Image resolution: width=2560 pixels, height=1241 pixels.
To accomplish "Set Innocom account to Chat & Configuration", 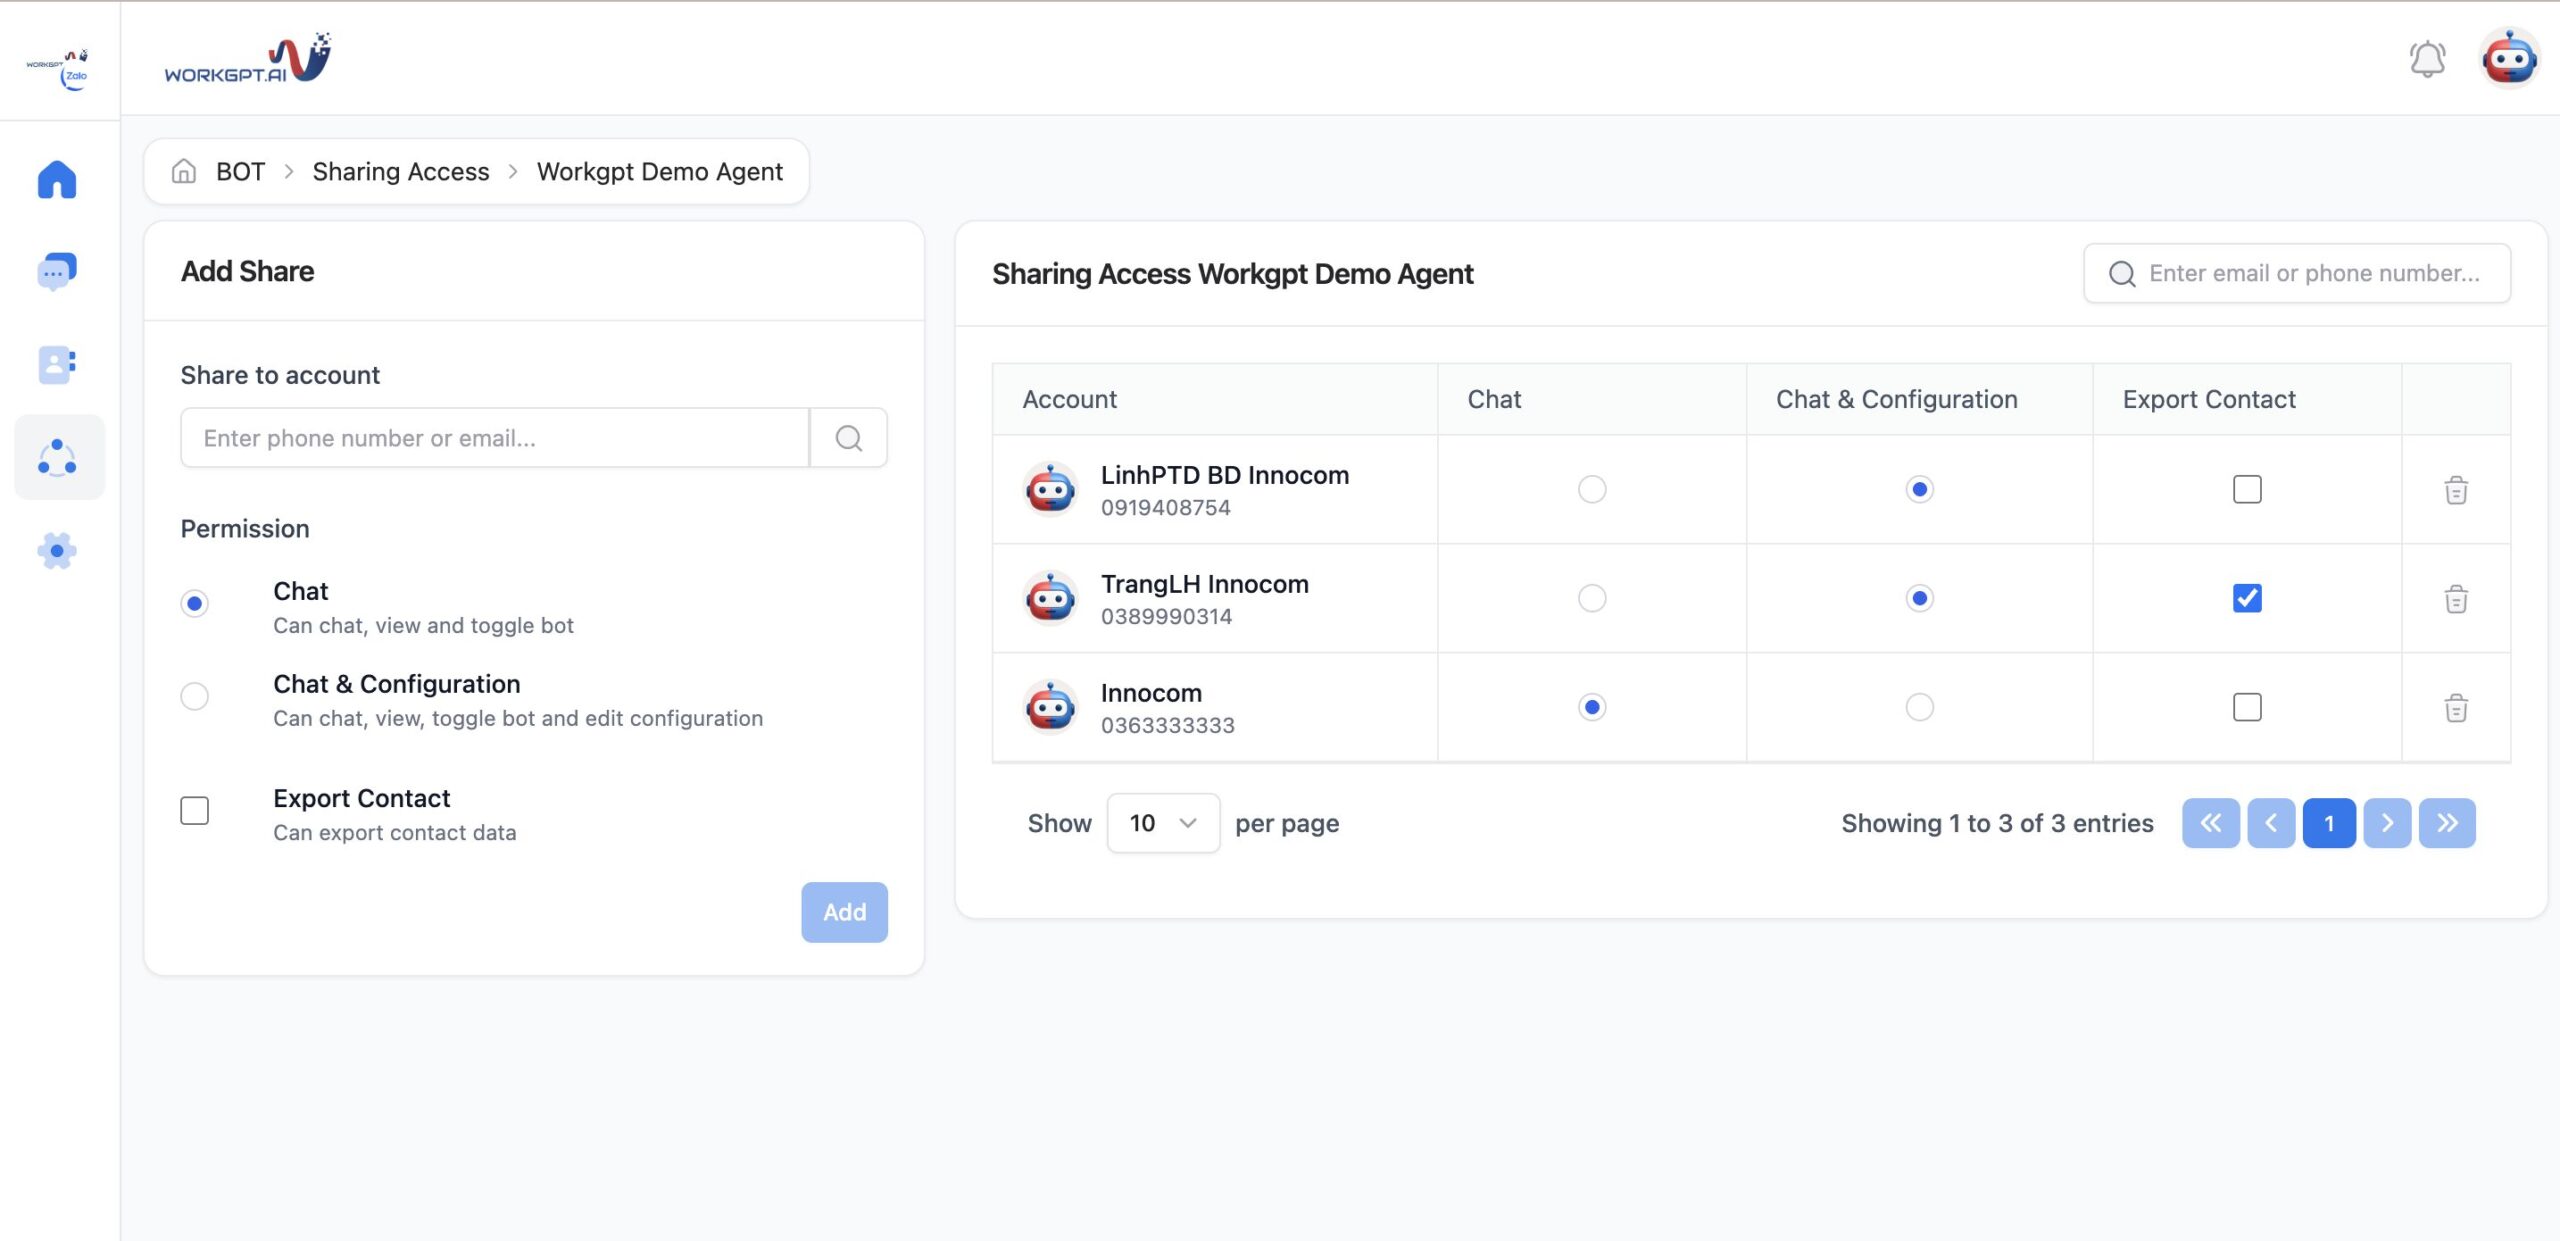I will click(1919, 707).
